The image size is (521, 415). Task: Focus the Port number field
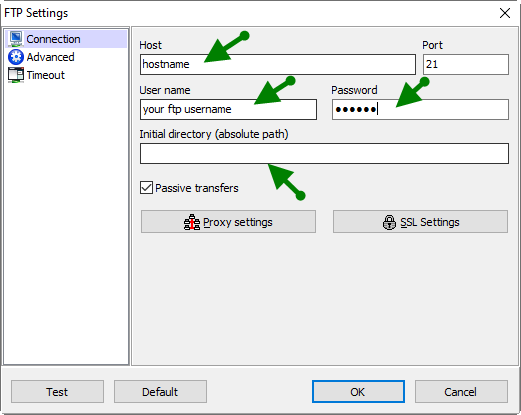click(466, 64)
